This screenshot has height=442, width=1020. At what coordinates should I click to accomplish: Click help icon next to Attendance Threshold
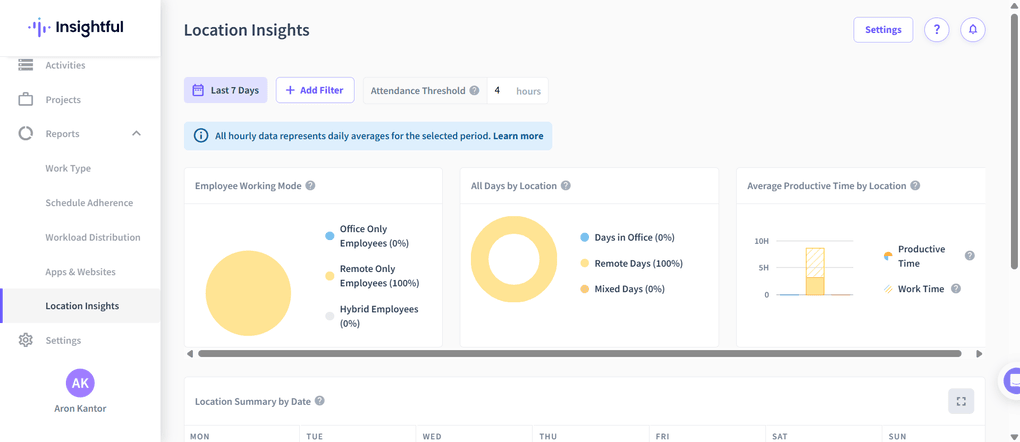point(475,91)
